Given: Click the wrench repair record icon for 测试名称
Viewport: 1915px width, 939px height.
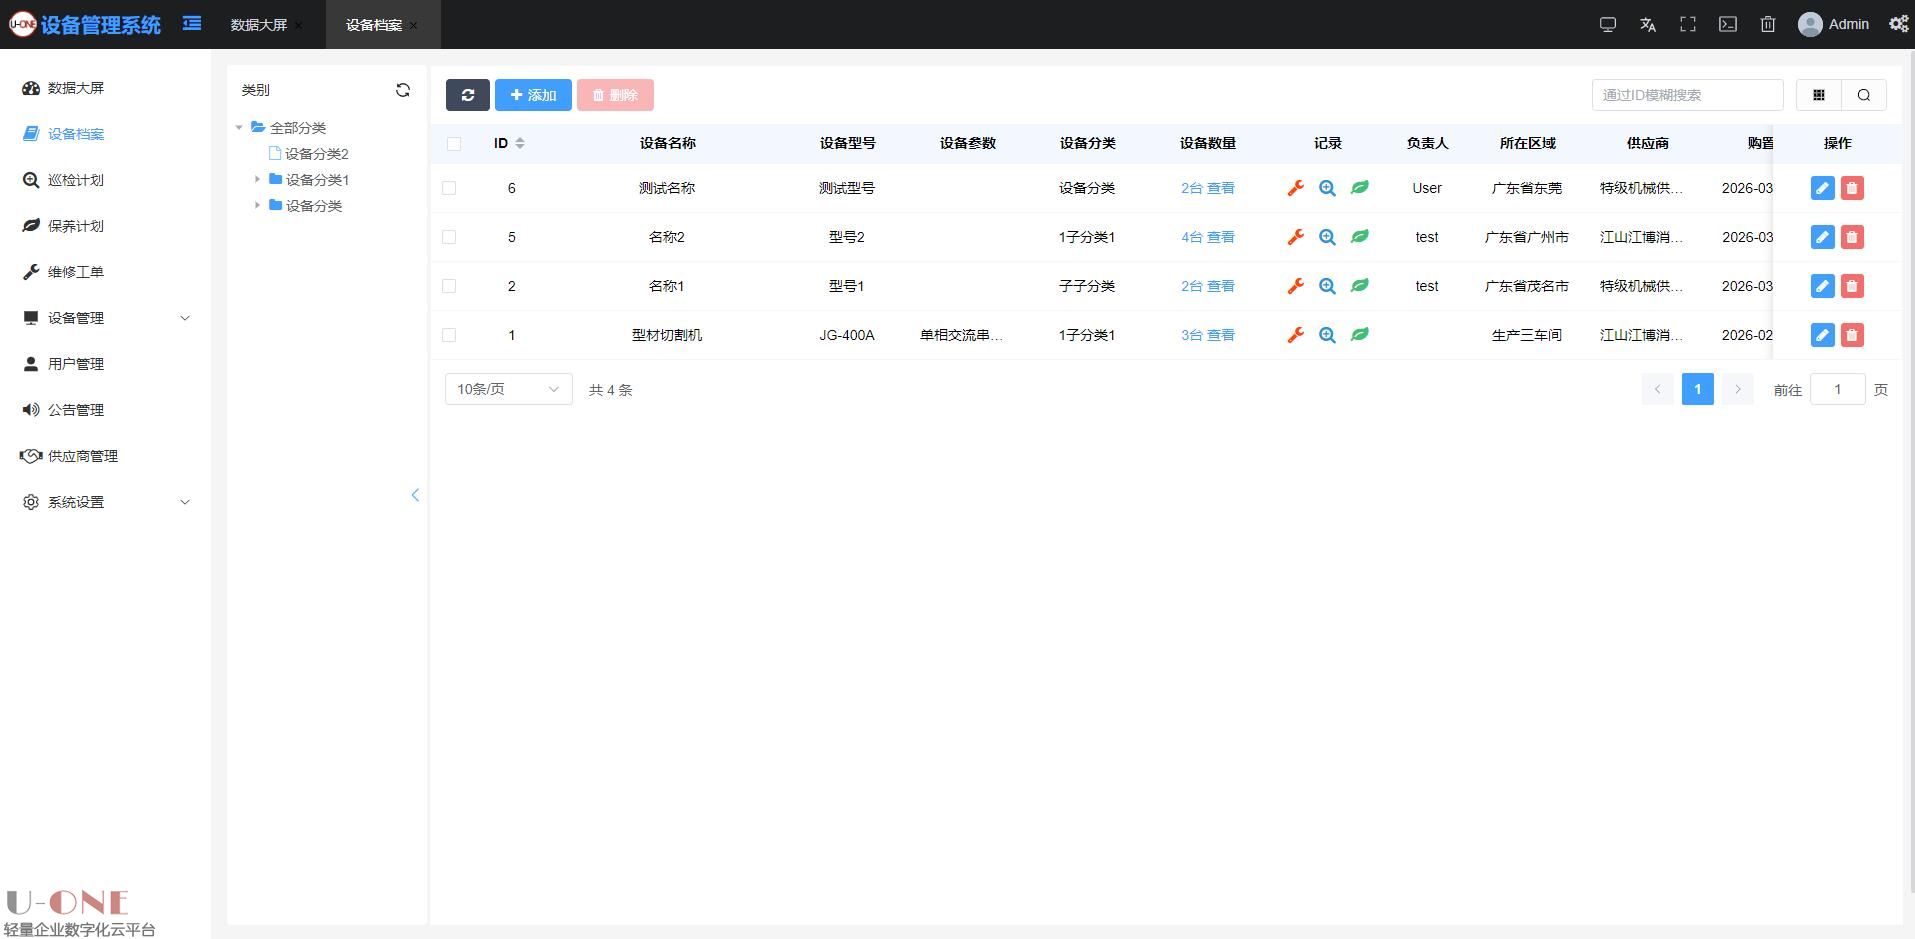Looking at the screenshot, I should pos(1295,188).
